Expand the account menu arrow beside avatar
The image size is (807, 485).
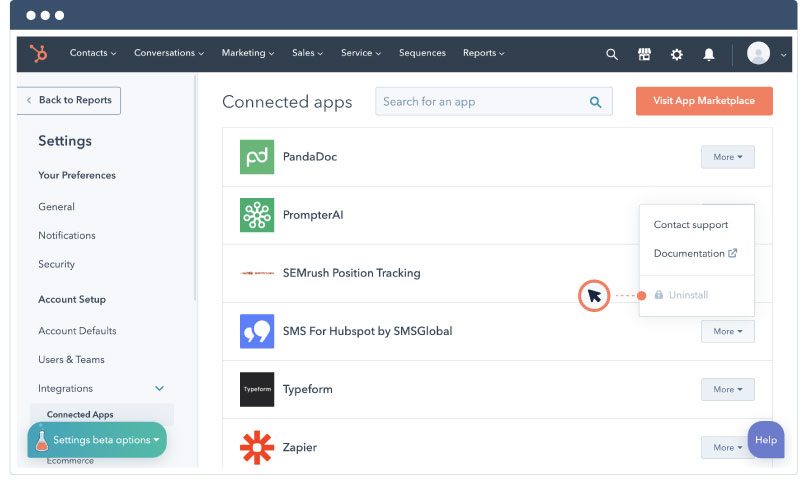(783, 55)
